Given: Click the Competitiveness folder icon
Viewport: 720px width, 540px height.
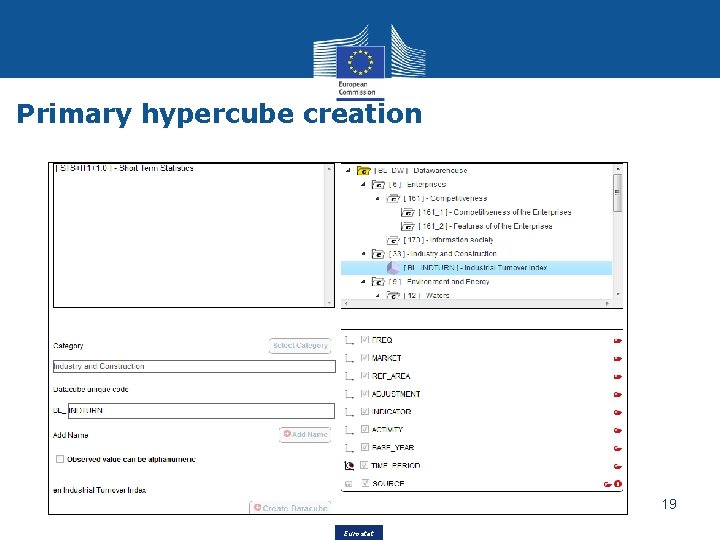Looking at the screenshot, I should pos(393,198).
